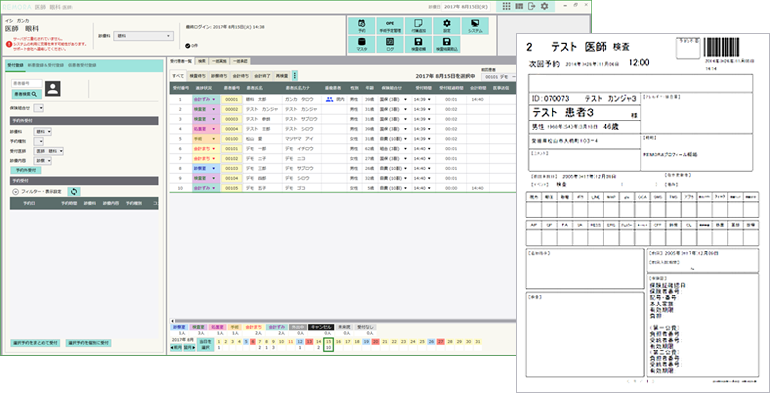770x393 pixels.
Task: Click the patient number input field
Action: tap(27, 84)
